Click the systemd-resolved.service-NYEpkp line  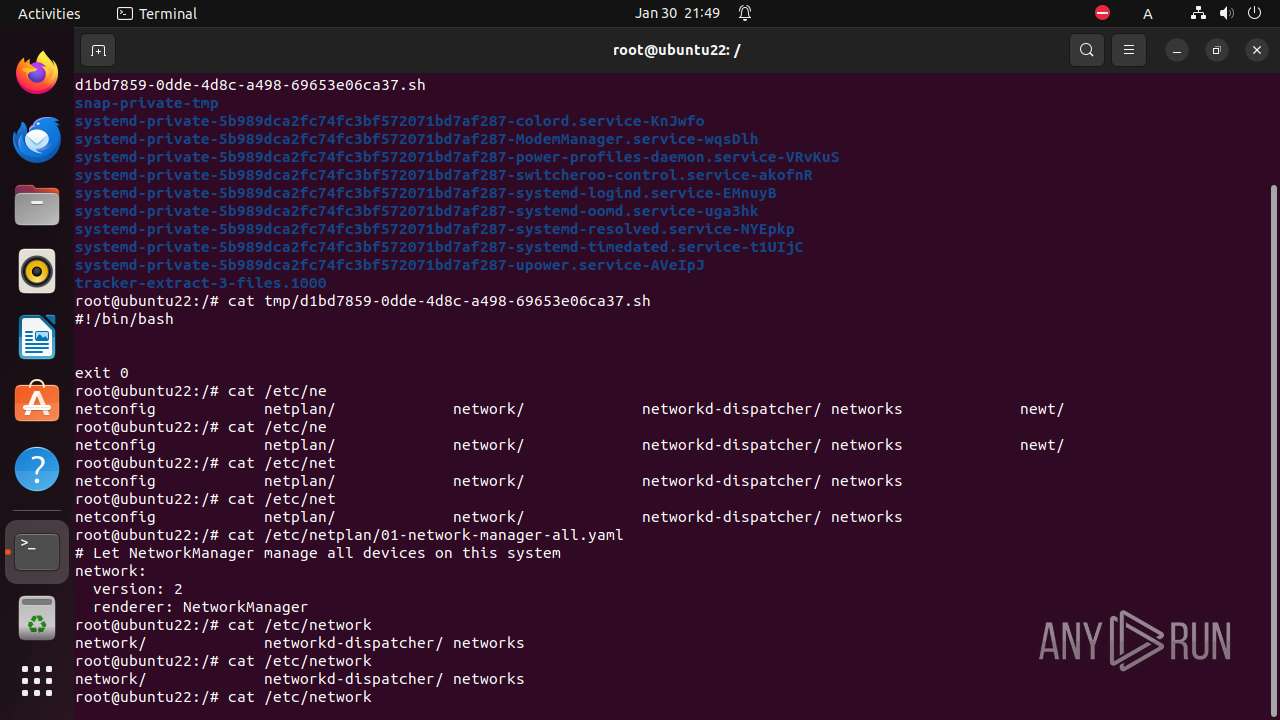(435, 229)
